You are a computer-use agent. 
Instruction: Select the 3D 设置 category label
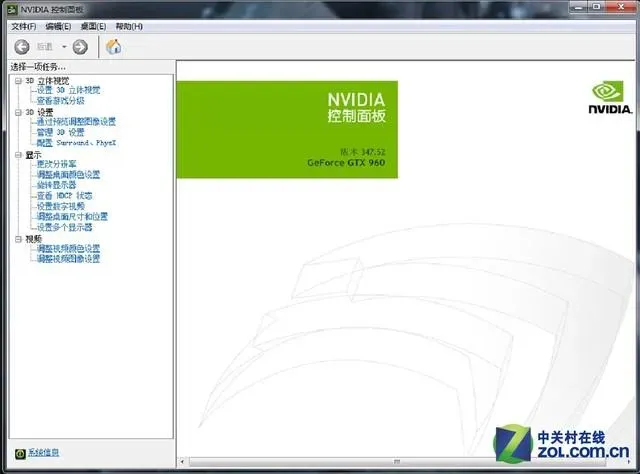39,112
